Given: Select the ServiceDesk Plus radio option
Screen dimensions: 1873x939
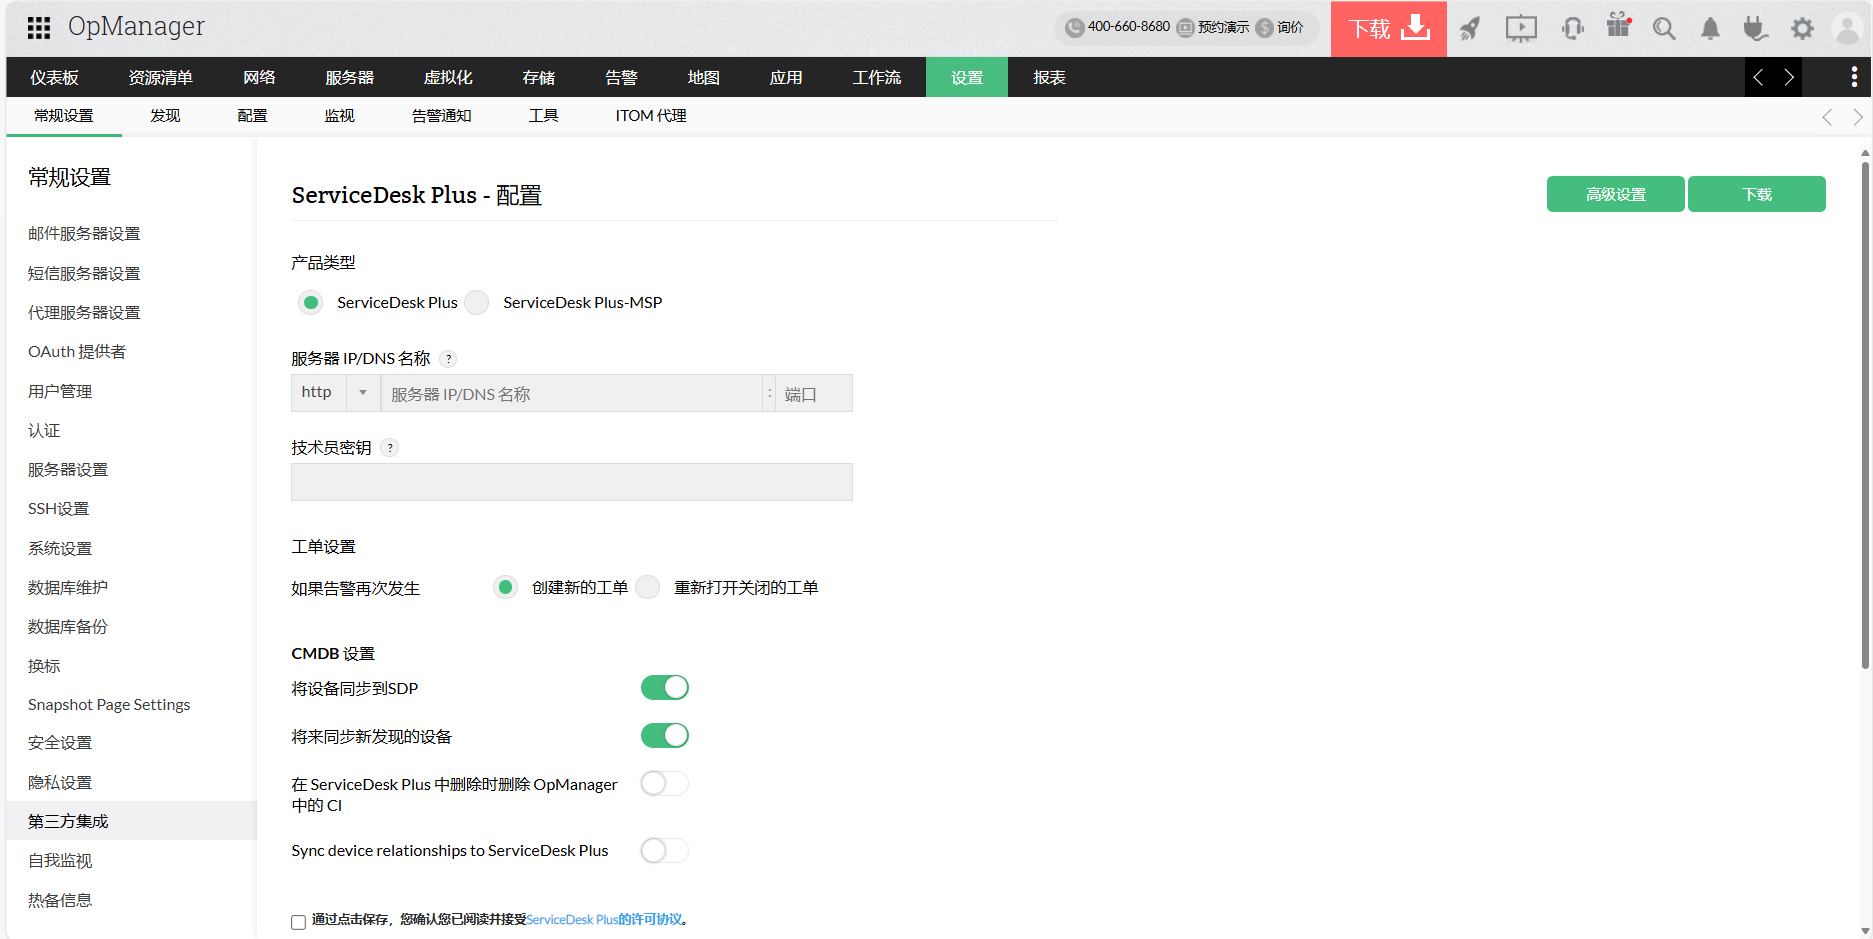Looking at the screenshot, I should pos(311,302).
